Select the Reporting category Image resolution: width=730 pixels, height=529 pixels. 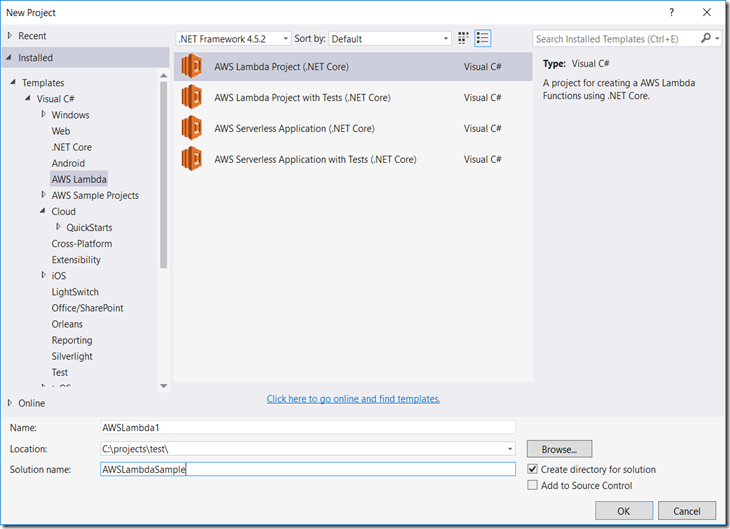click(x=72, y=340)
